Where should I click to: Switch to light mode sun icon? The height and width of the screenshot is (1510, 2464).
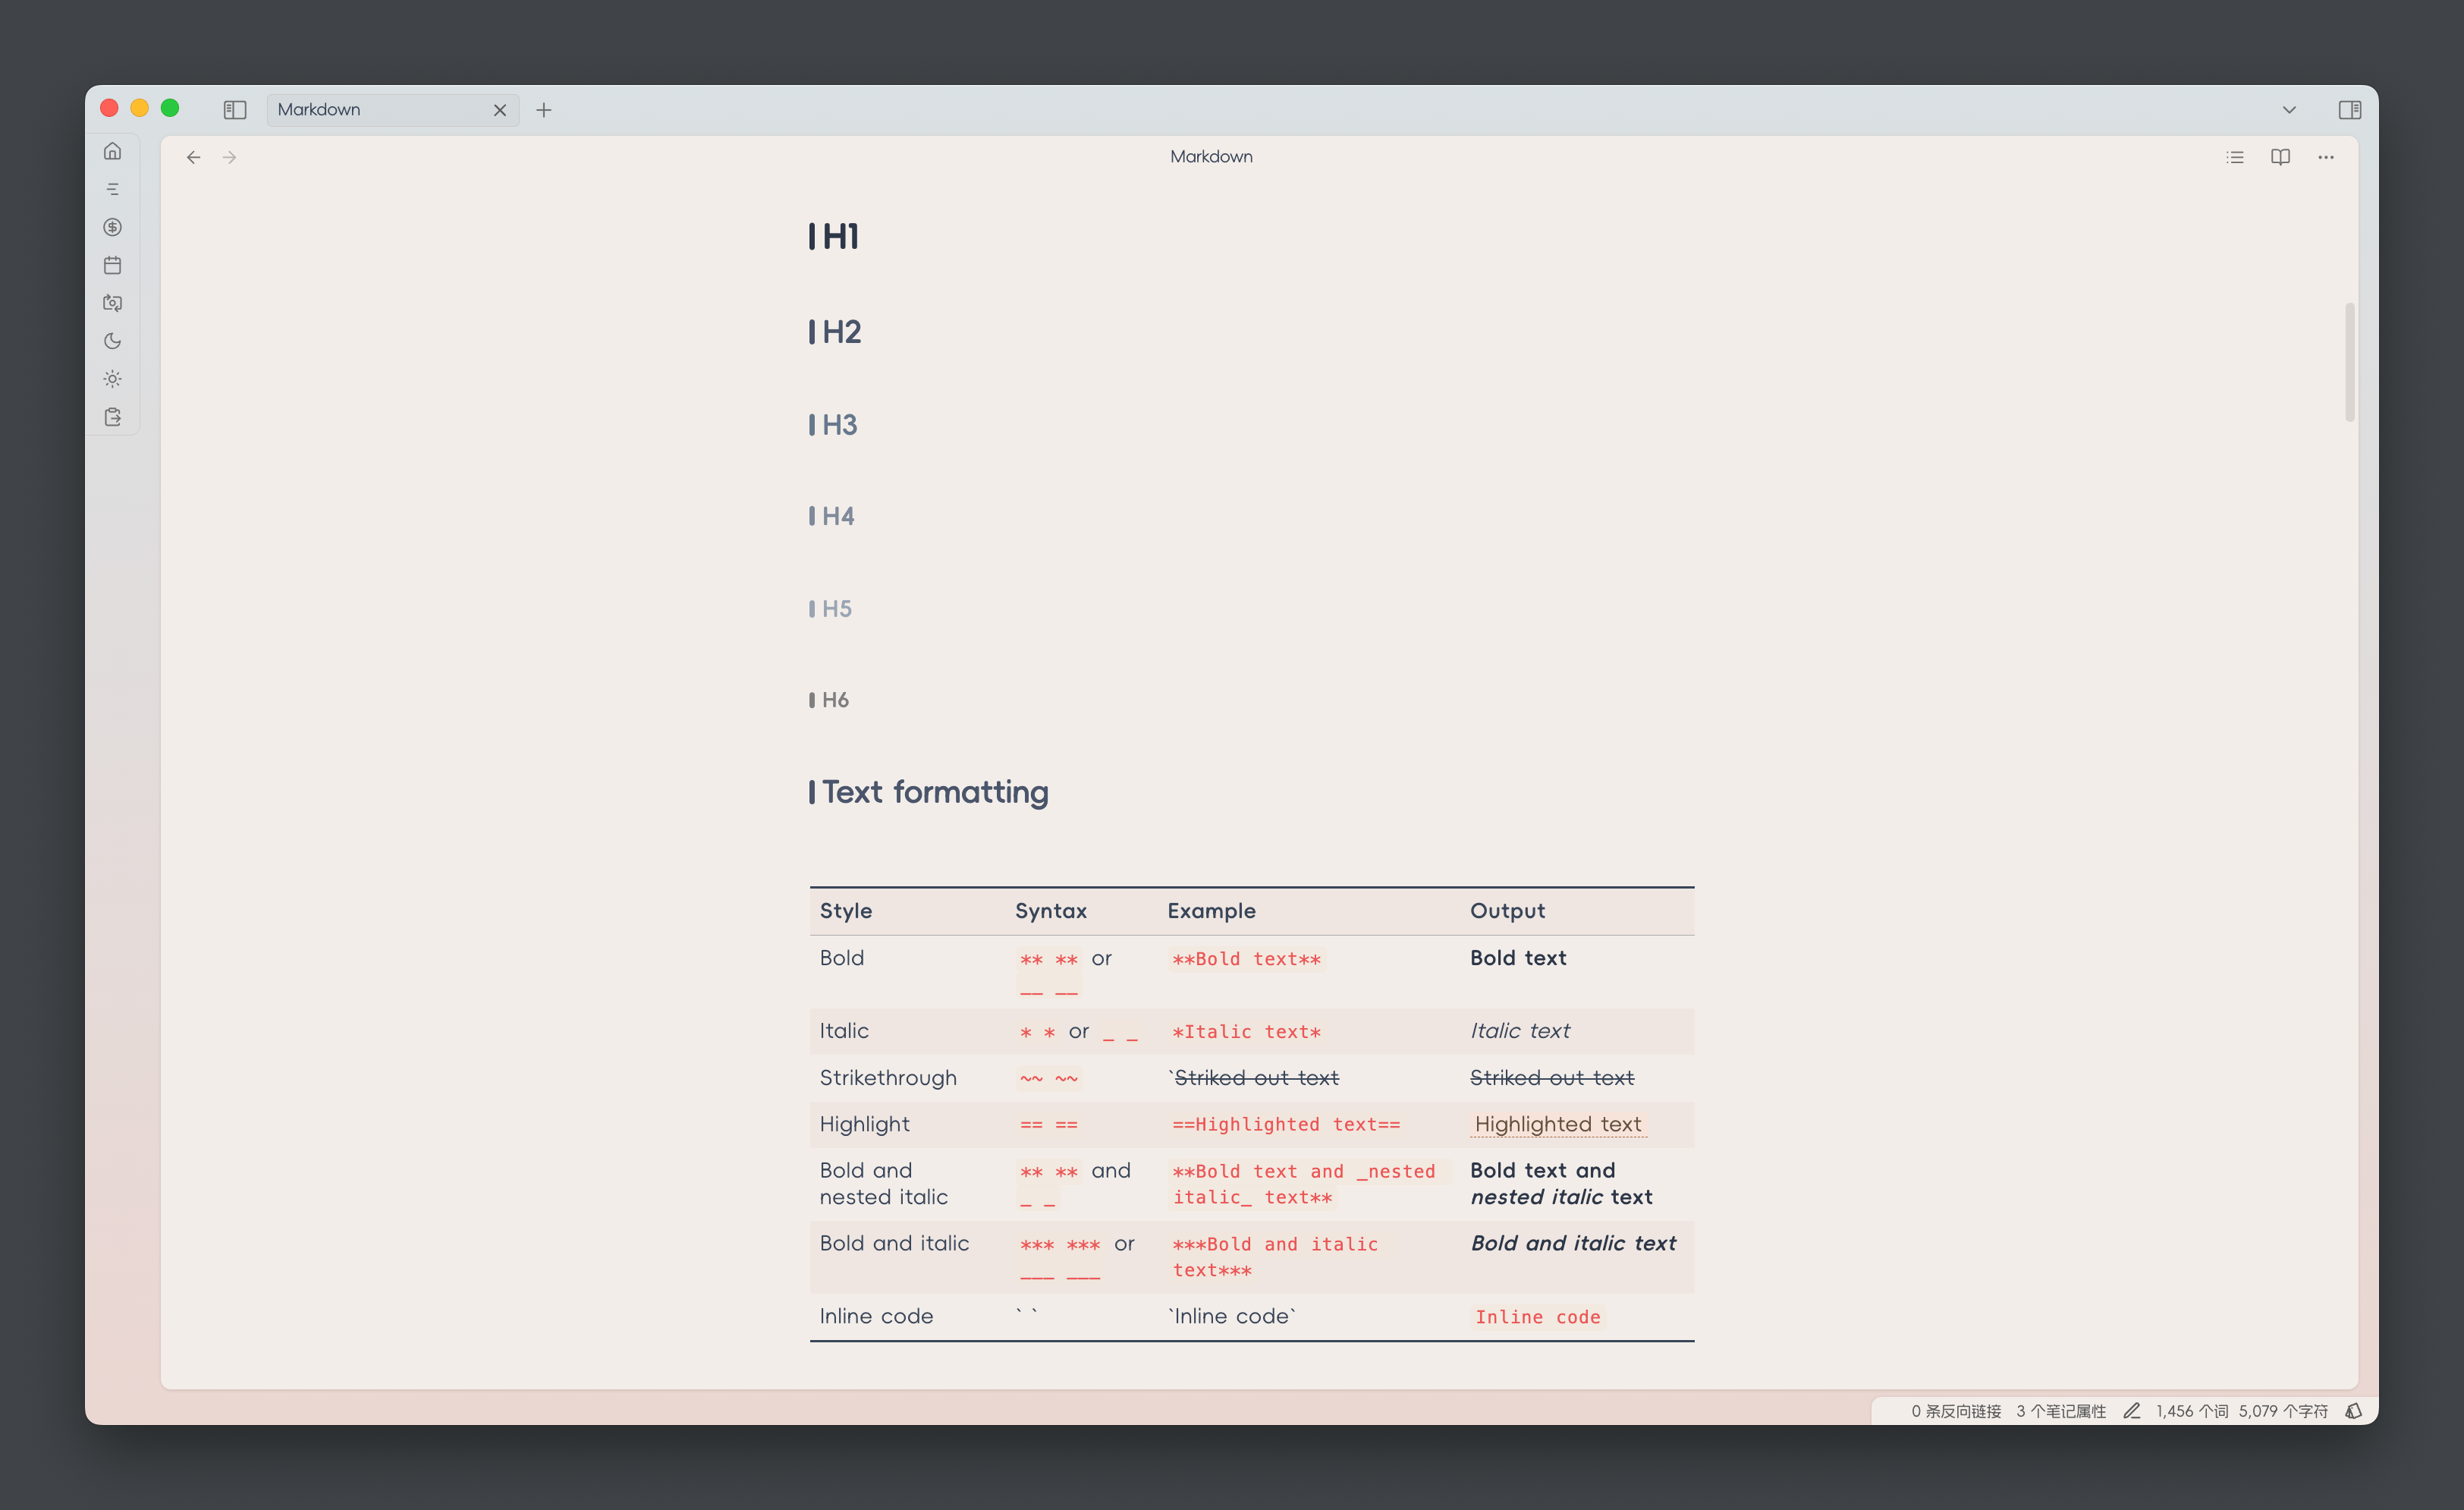112,379
